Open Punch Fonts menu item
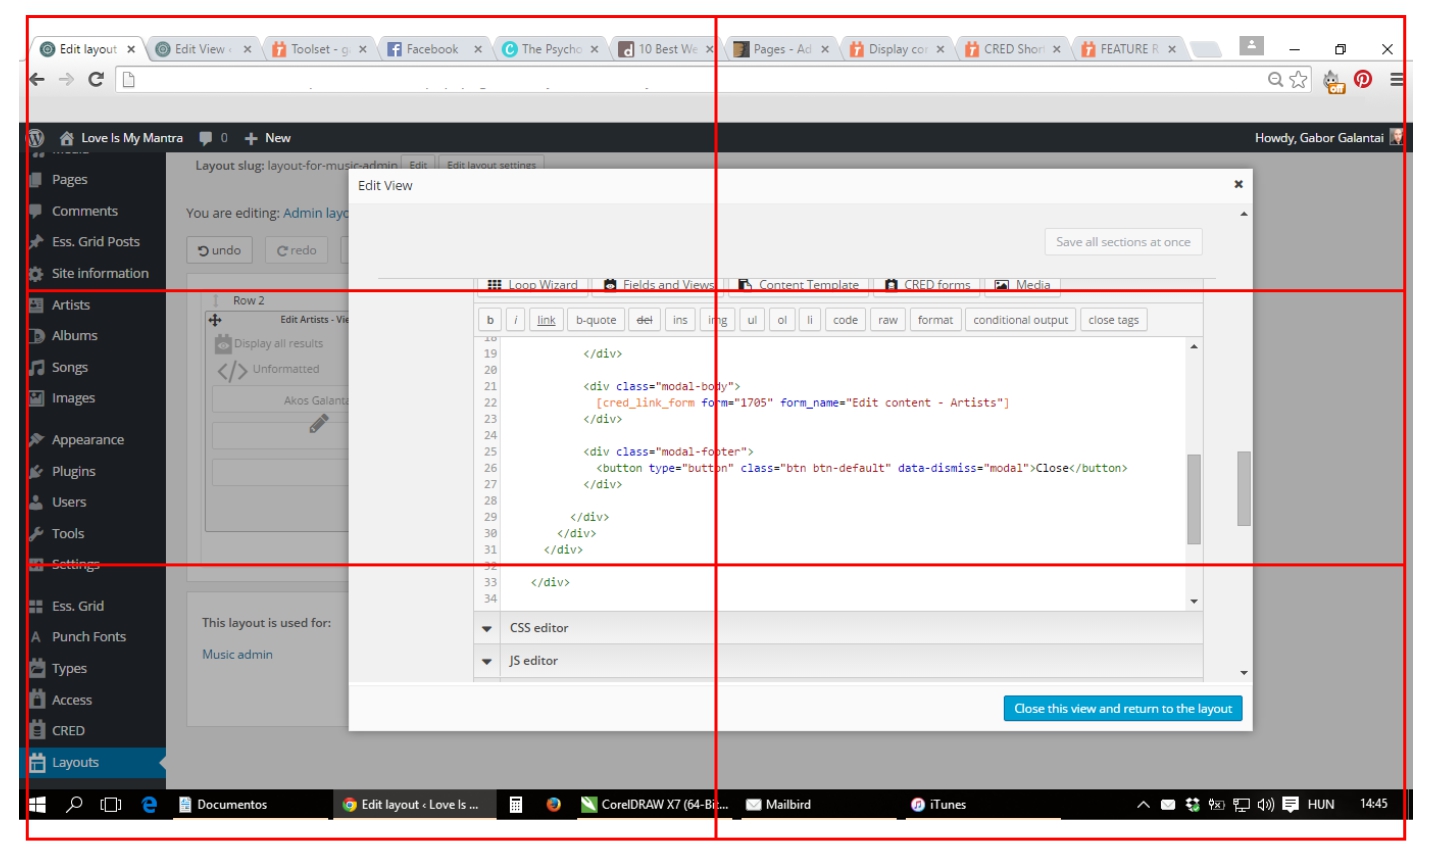The width and height of the screenshot is (1432, 856). [x=88, y=637]
